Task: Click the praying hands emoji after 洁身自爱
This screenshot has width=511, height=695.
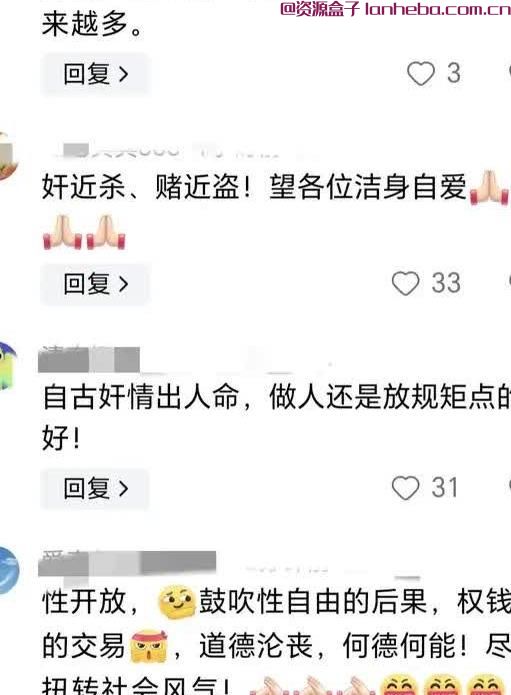Action: tap(489, 188)
